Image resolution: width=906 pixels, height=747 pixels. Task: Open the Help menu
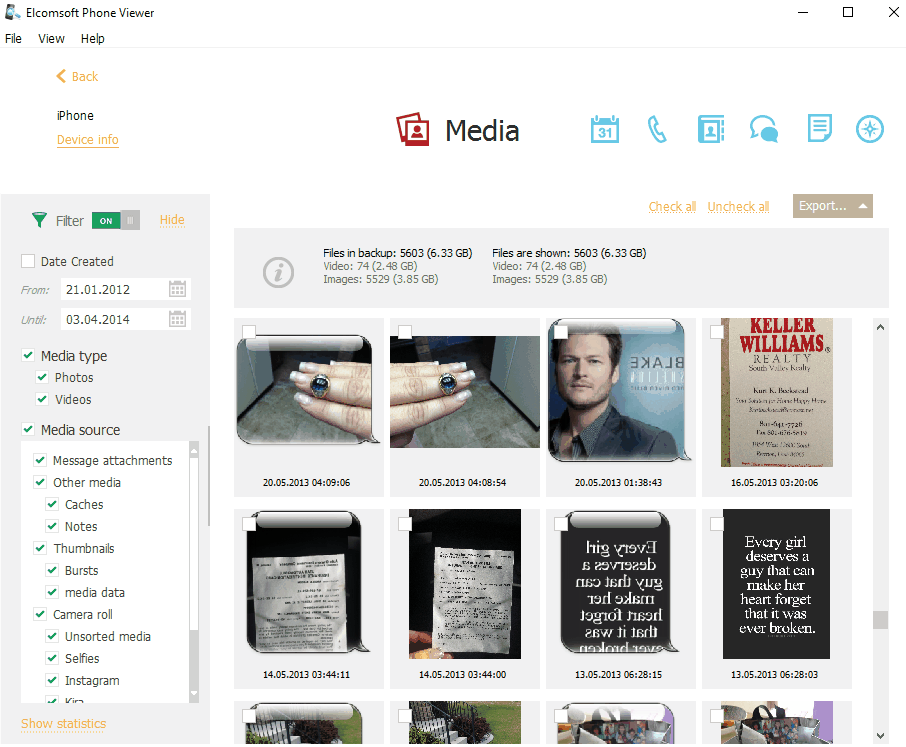click(x=93, y=39)
